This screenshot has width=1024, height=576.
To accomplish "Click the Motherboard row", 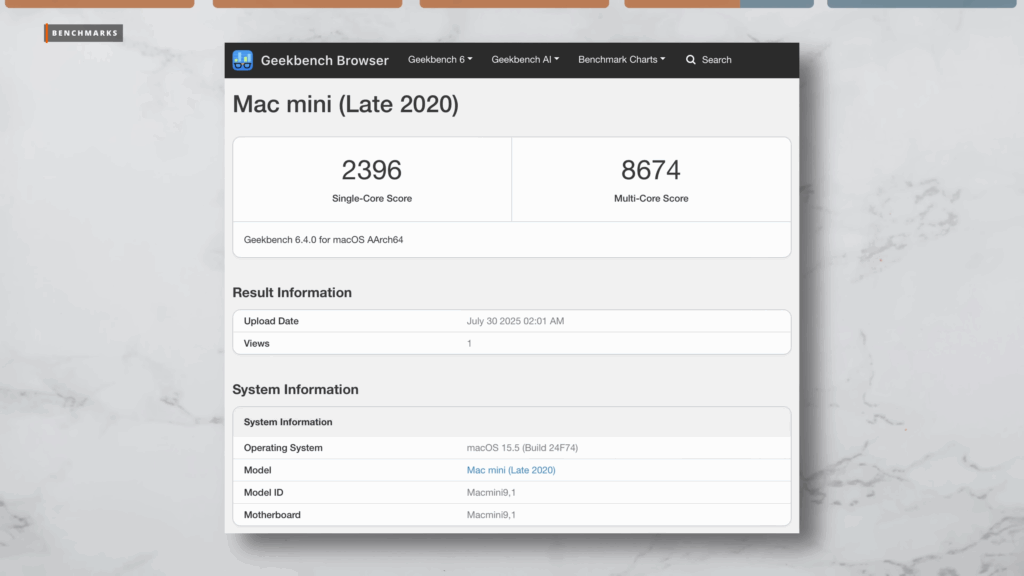I will 511,515.
